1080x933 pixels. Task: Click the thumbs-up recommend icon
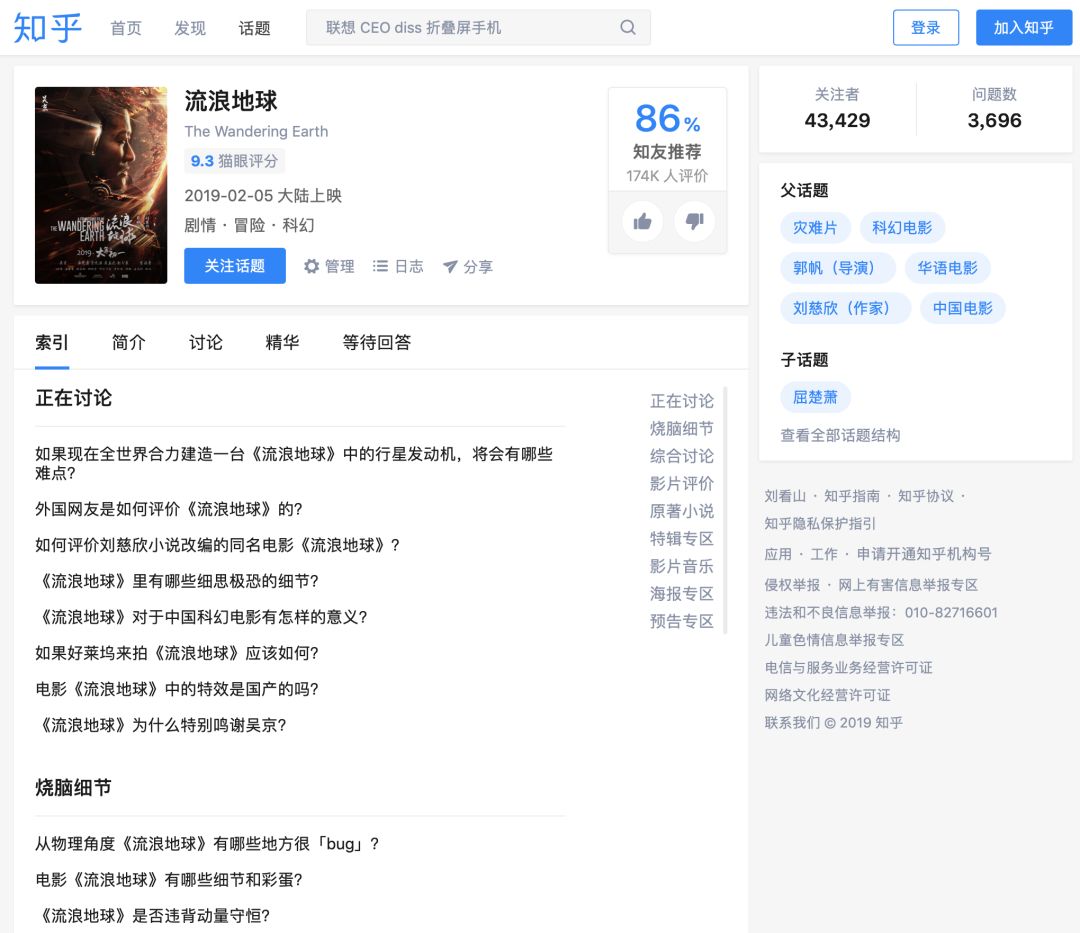(x=642, y=221)
